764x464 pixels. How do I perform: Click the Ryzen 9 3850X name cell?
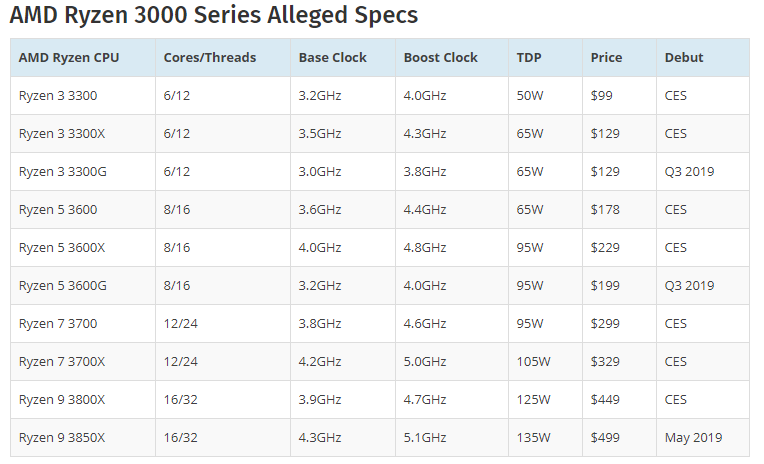click(83, 438)
